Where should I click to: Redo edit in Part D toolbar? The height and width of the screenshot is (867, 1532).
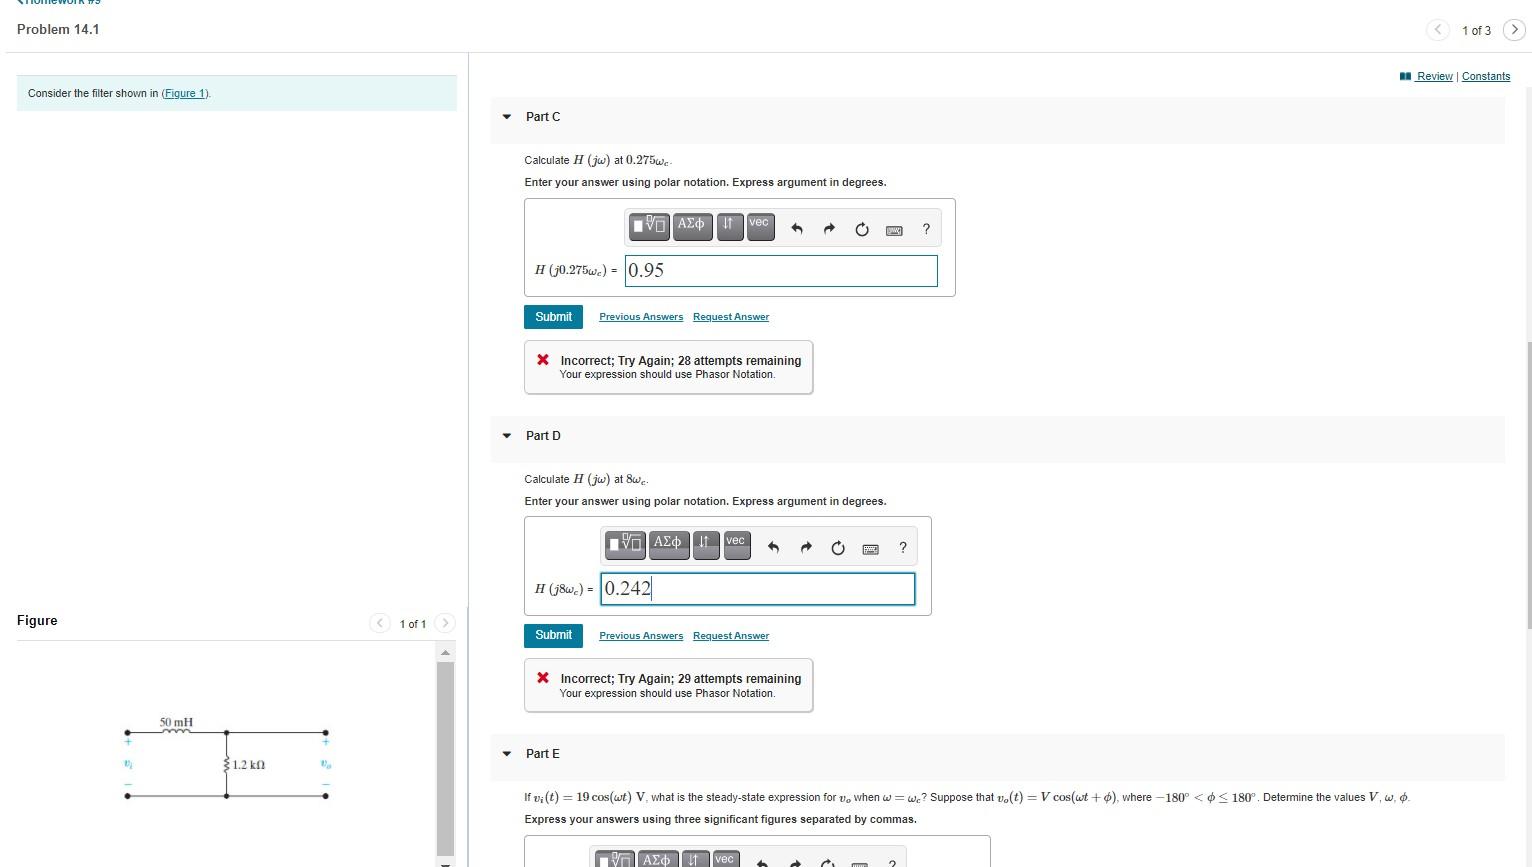(x=806, y=547)
